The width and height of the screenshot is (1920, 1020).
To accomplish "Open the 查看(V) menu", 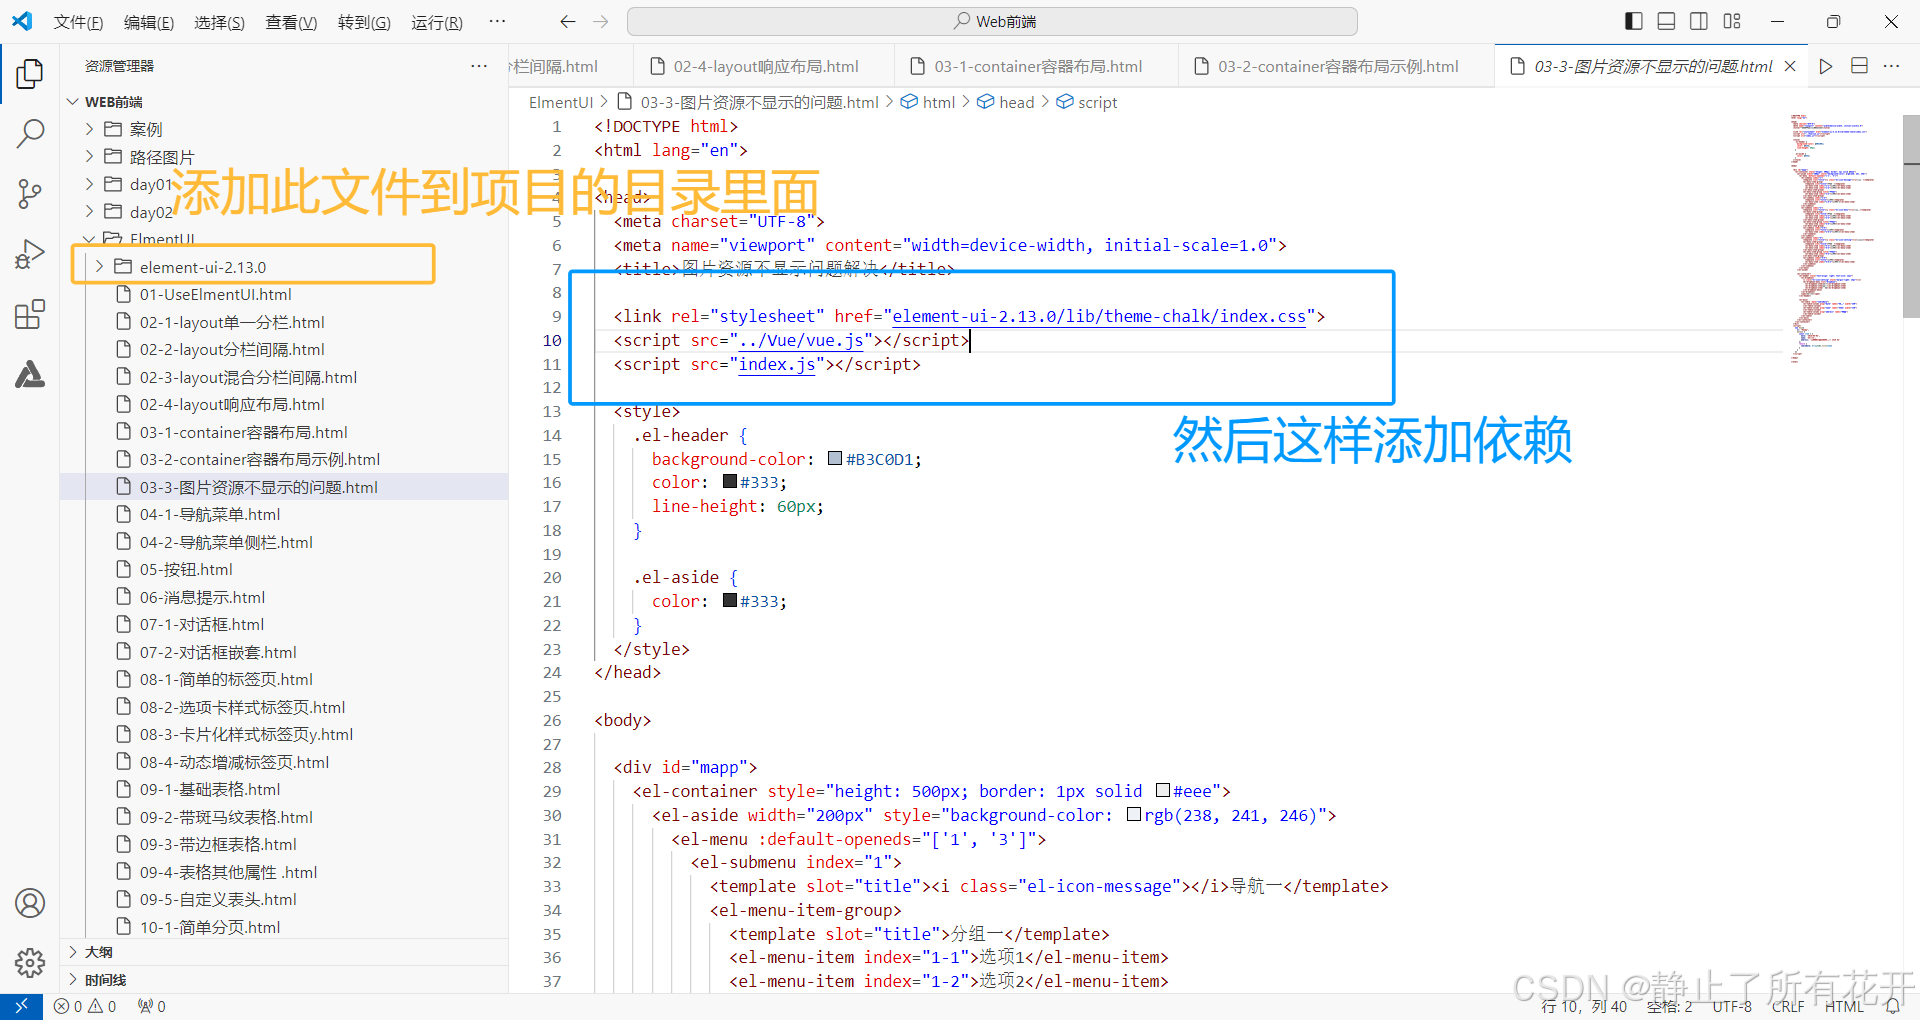I will [x=291, y=22].
